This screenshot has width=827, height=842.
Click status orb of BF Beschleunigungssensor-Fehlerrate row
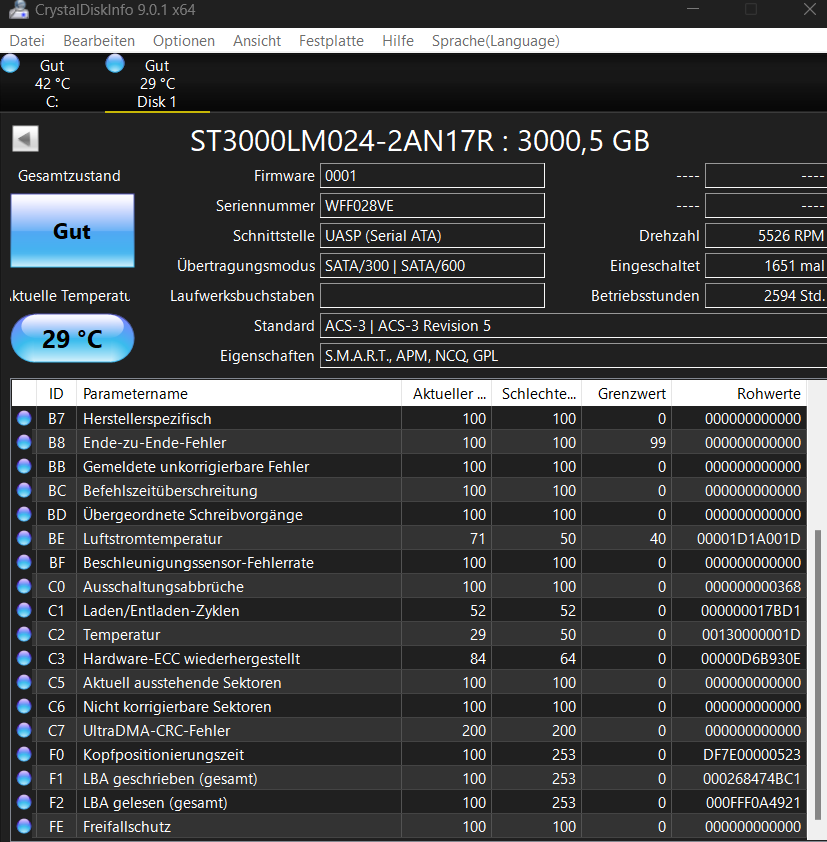pyautogui.click(x=24, y=562)
